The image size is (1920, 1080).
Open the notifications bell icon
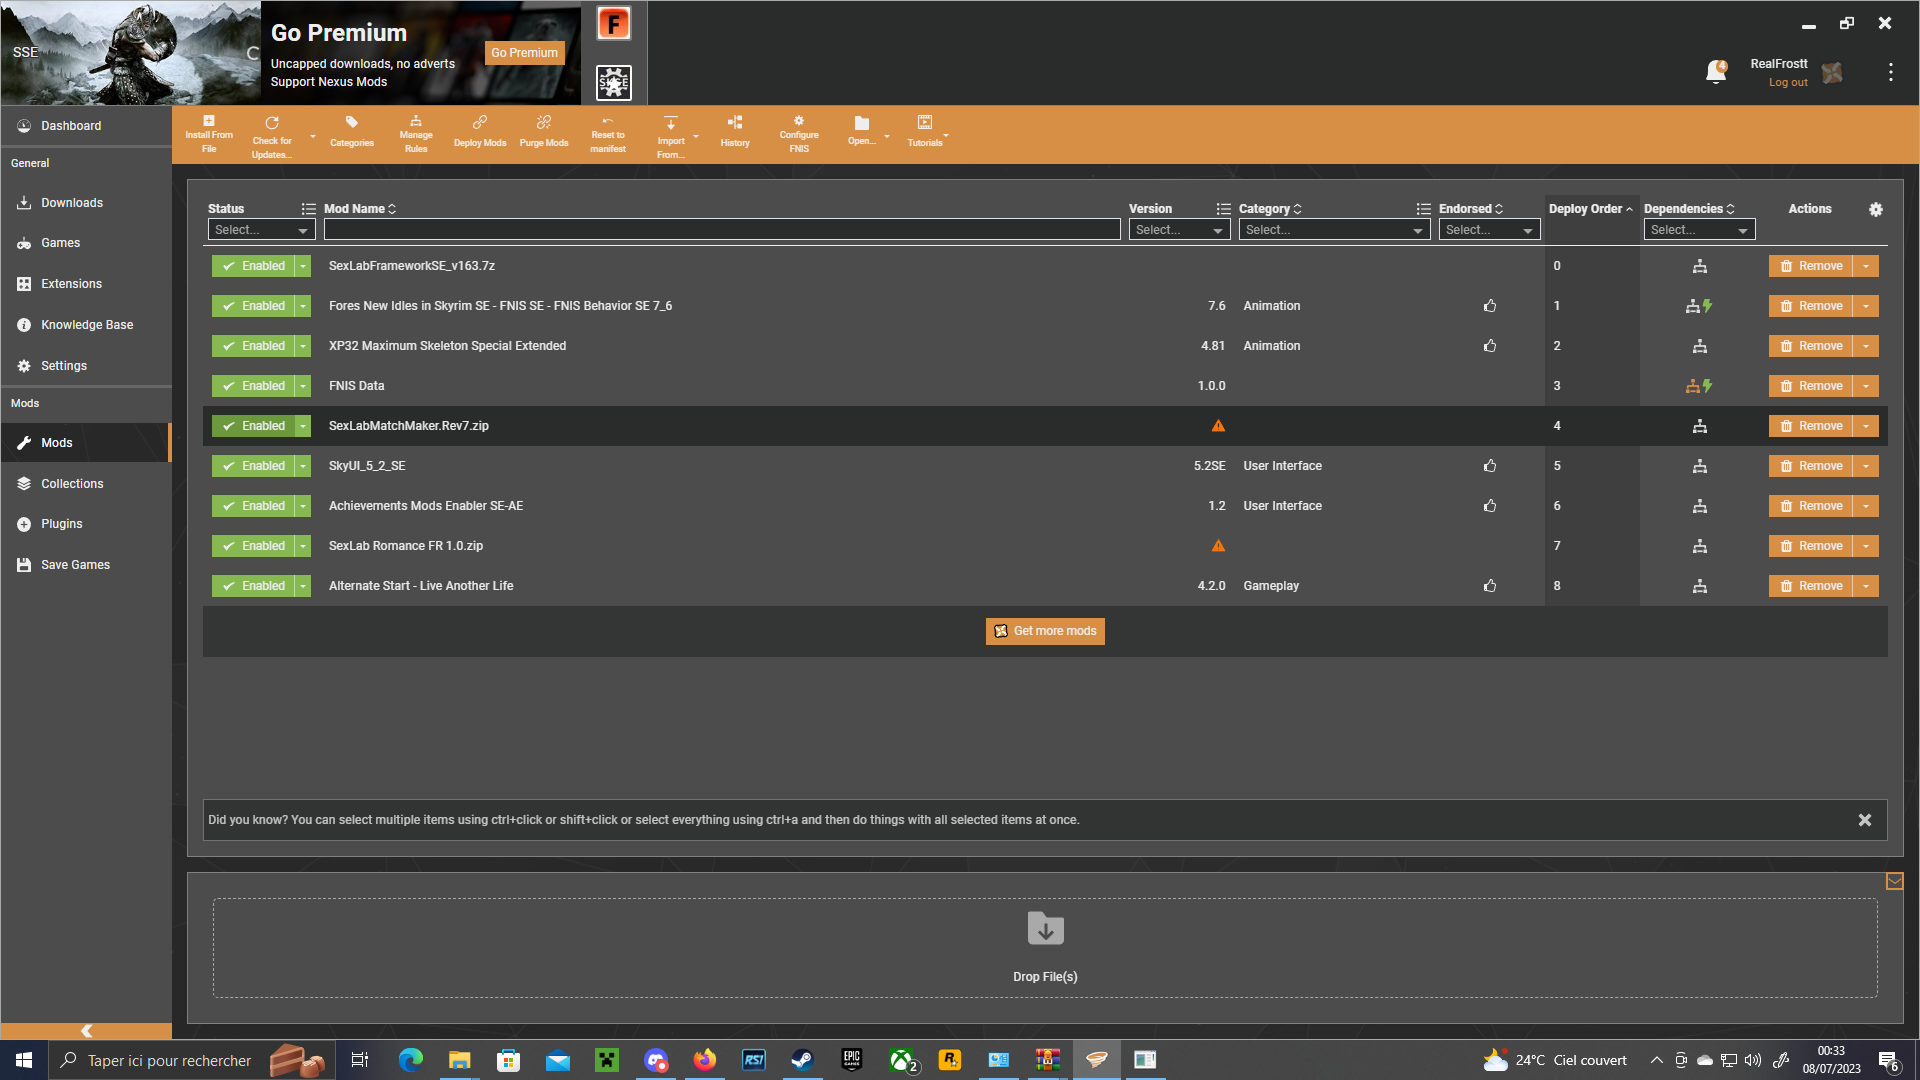[x=1716, y=71]
